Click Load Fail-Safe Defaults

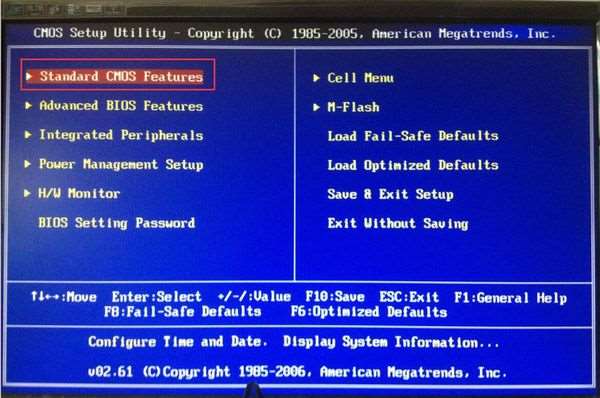tap(413, 136)
